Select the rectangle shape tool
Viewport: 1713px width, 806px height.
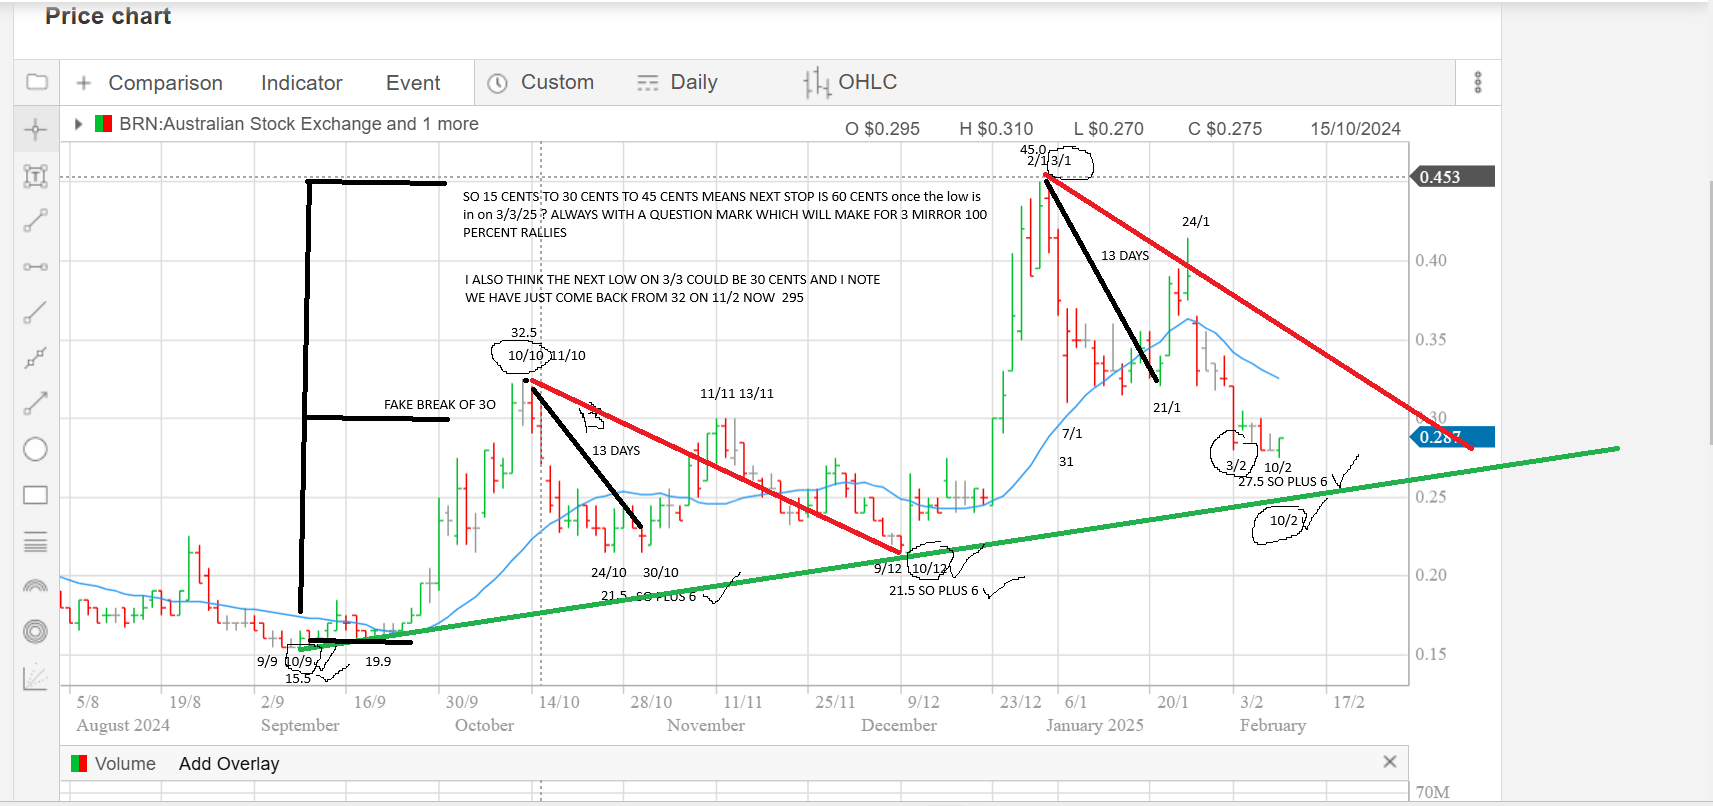(x=35, y=495)
